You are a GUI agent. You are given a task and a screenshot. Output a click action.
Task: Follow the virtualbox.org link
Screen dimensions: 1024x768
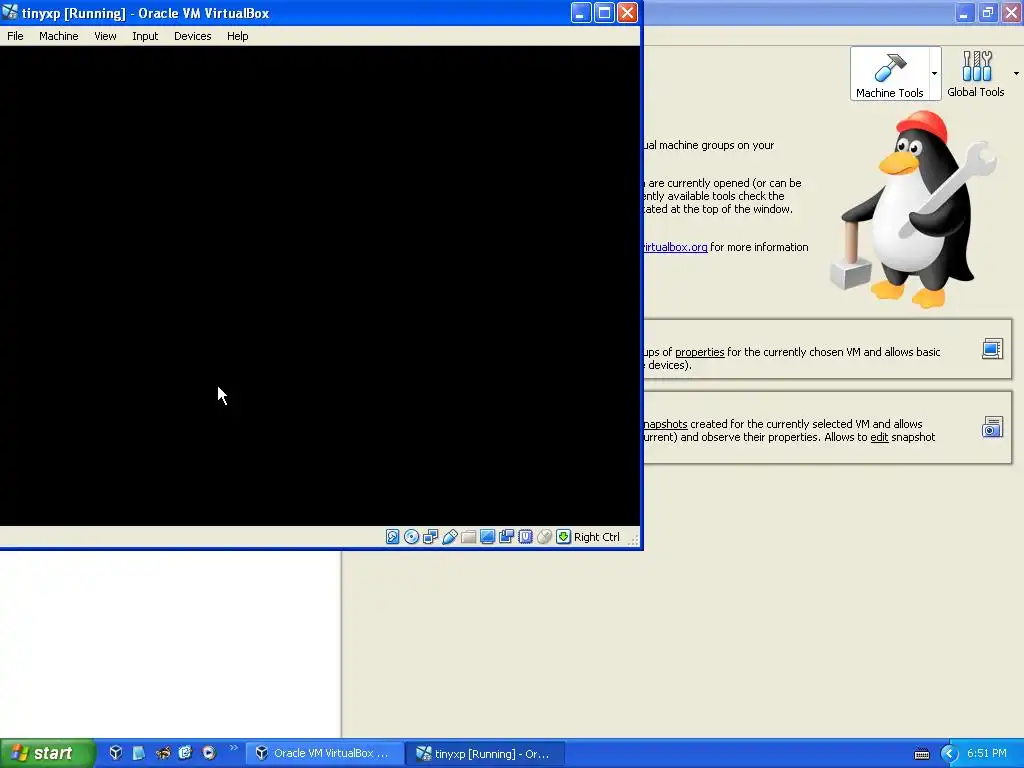pyautogui.click(x=675, y=247)
